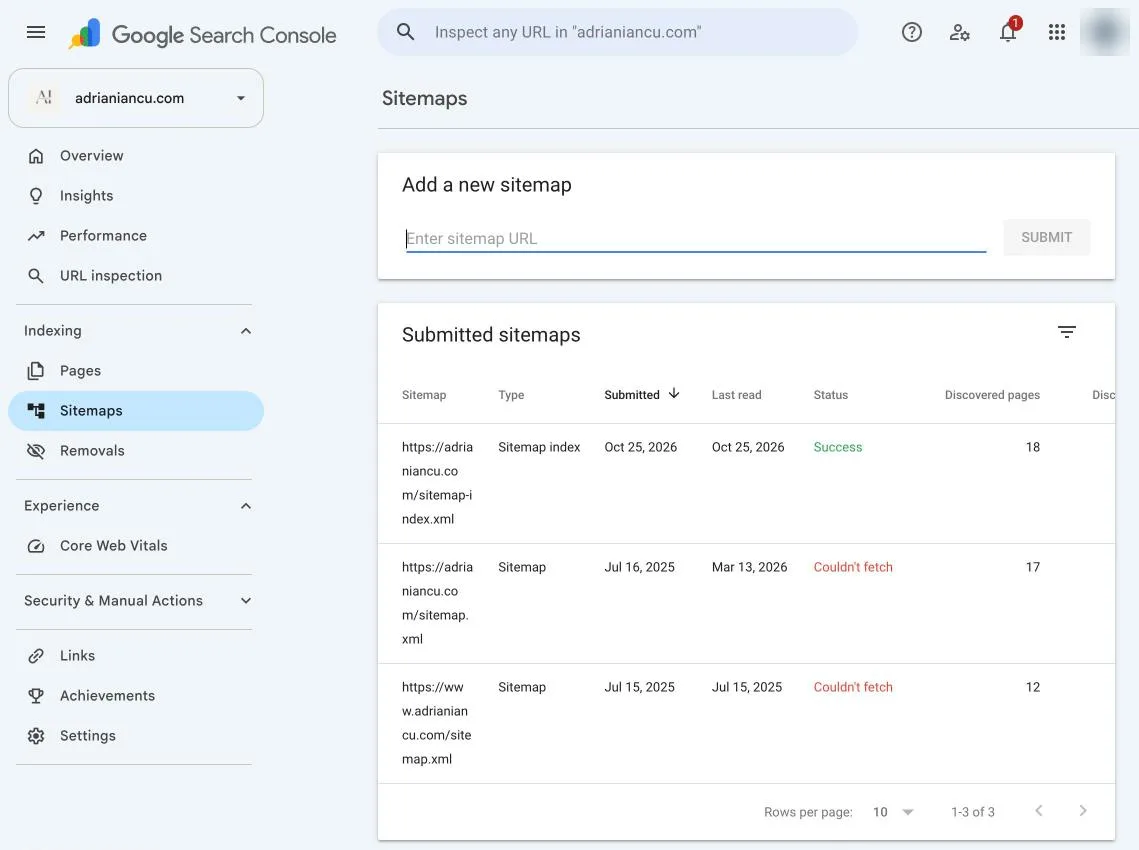Go to the previous page of sitemaps

coord(1039,811)
